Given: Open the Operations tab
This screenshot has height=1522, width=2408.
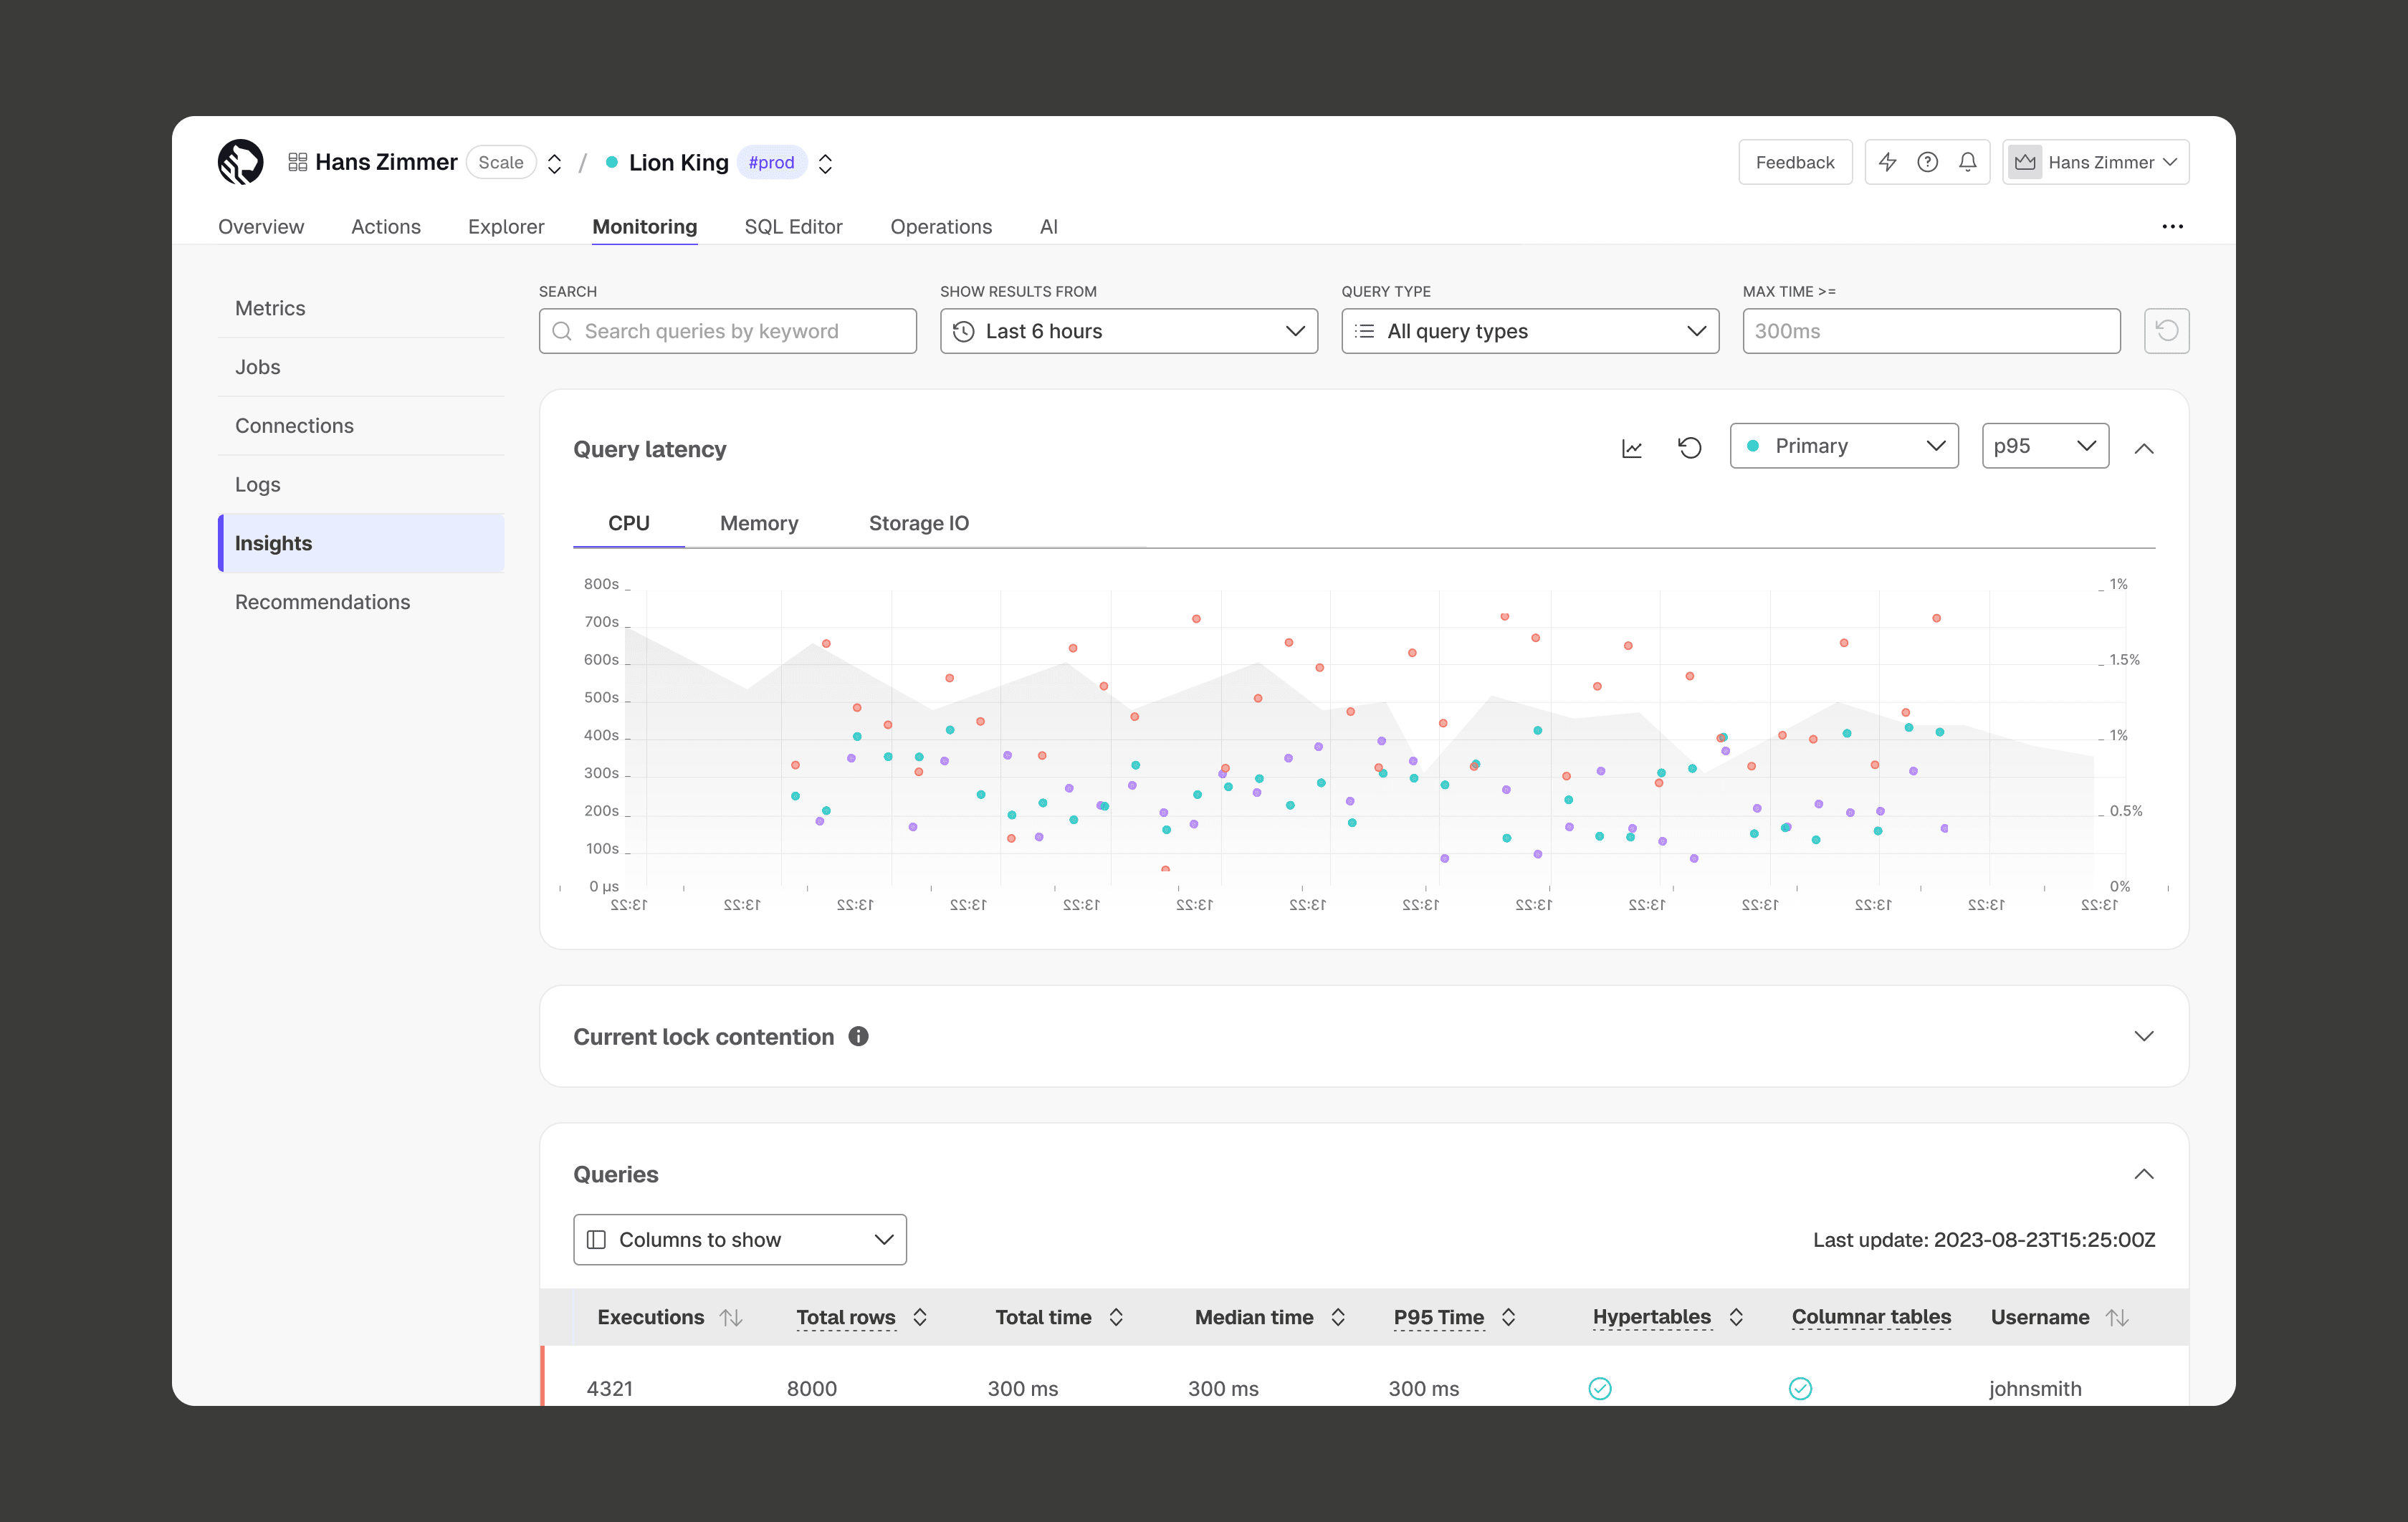Looking at the screenshot, I should [941, 227].
